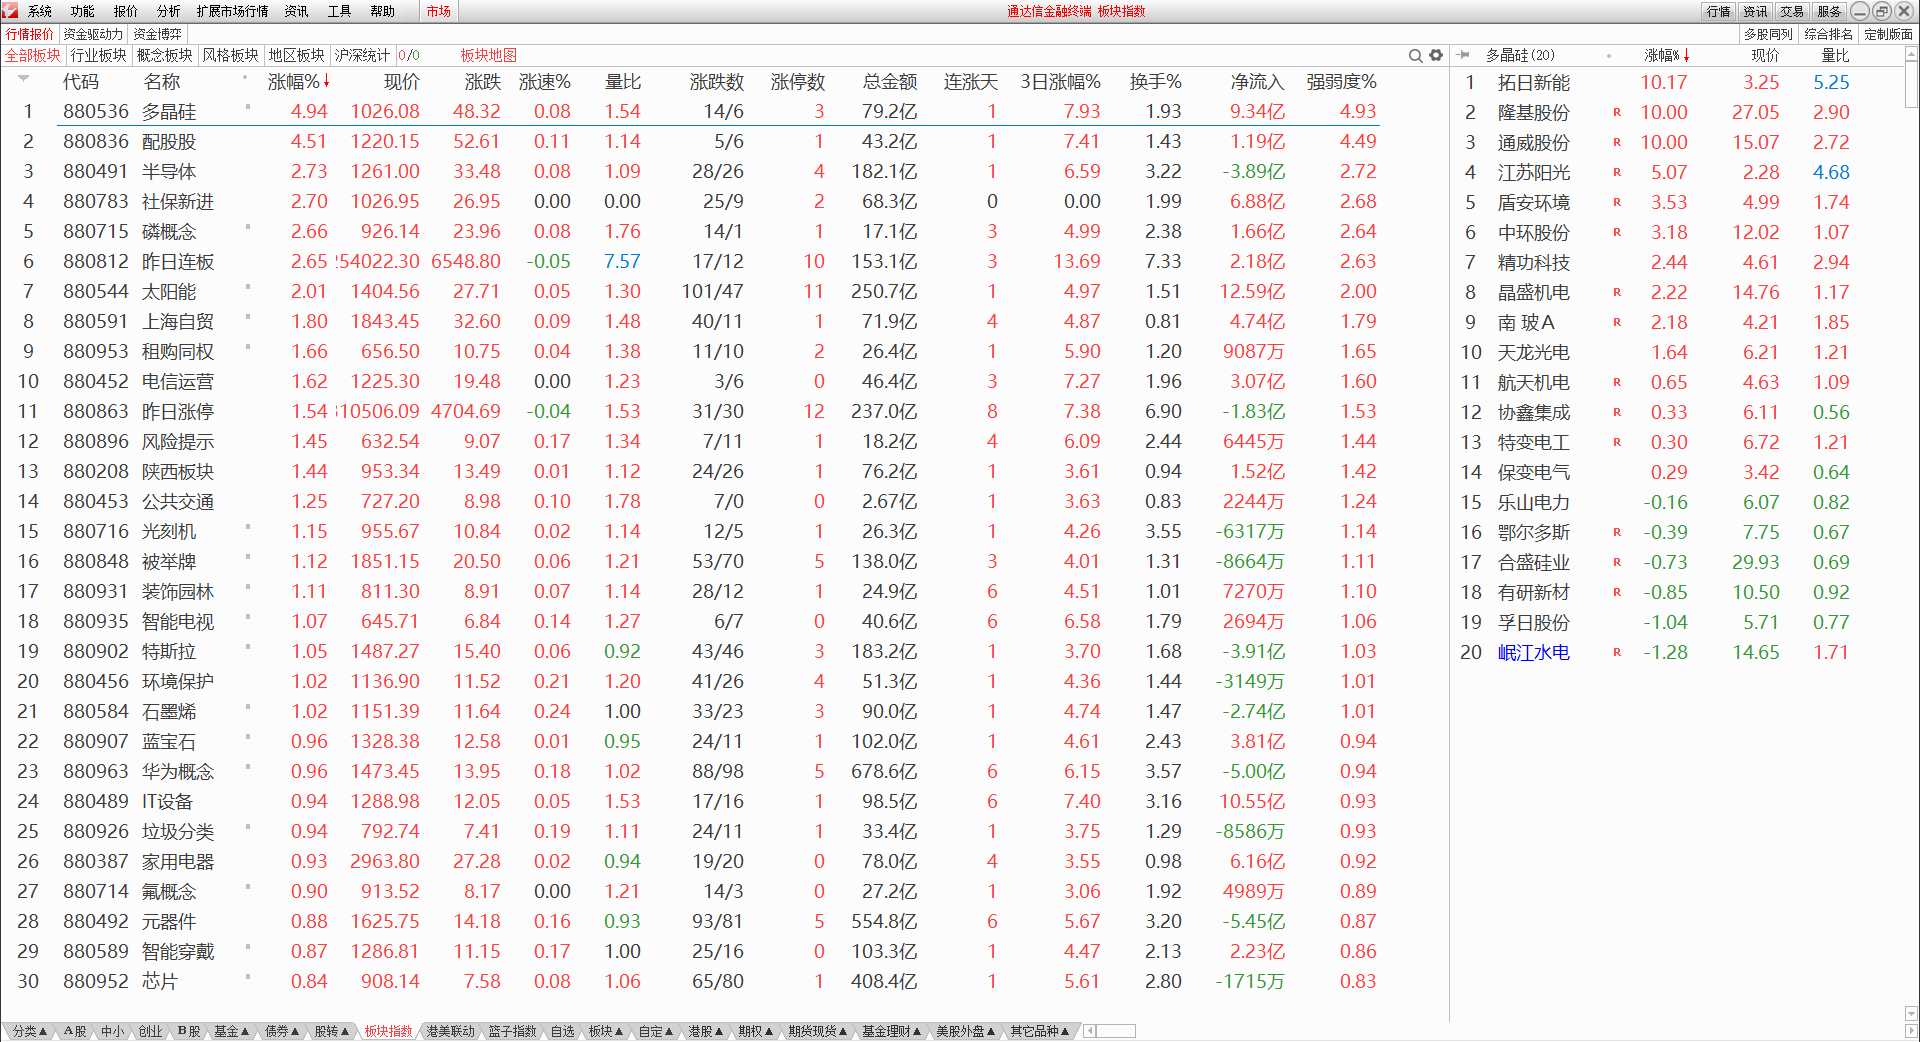Click the app logo icon in the title bar
Image resolution: width=1920 pixels, height=1042 pixels.
click(x=10, y=11)
